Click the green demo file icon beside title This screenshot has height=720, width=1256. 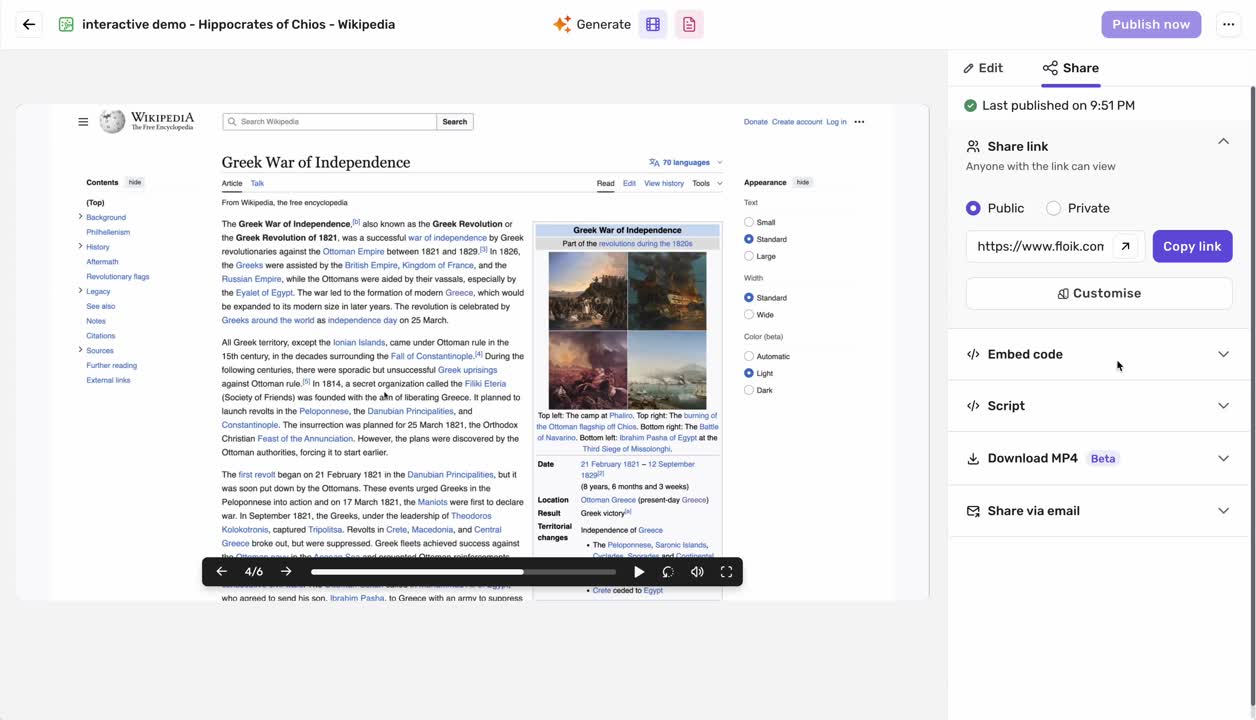(66, 24)
